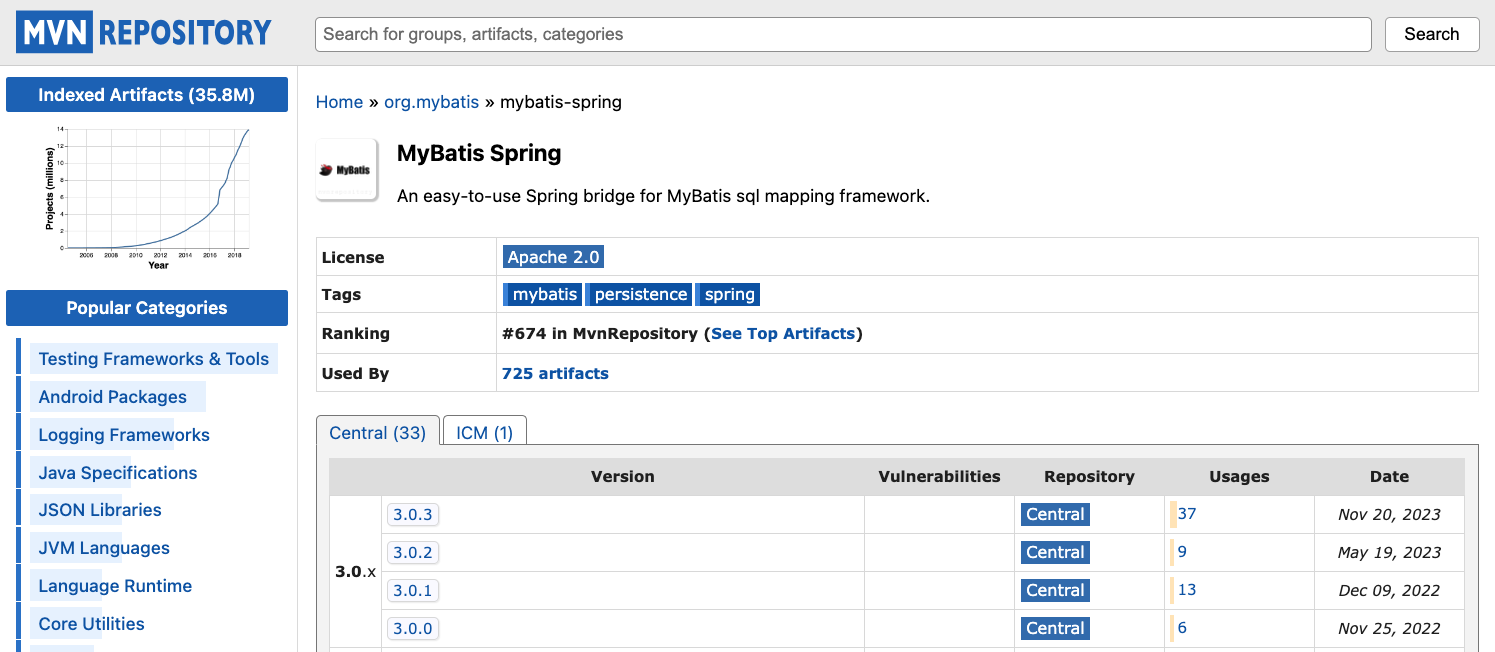Click the indexed artifacts growth chart
Viewport: 1495px width, 652px height.
tap(146, 195)
